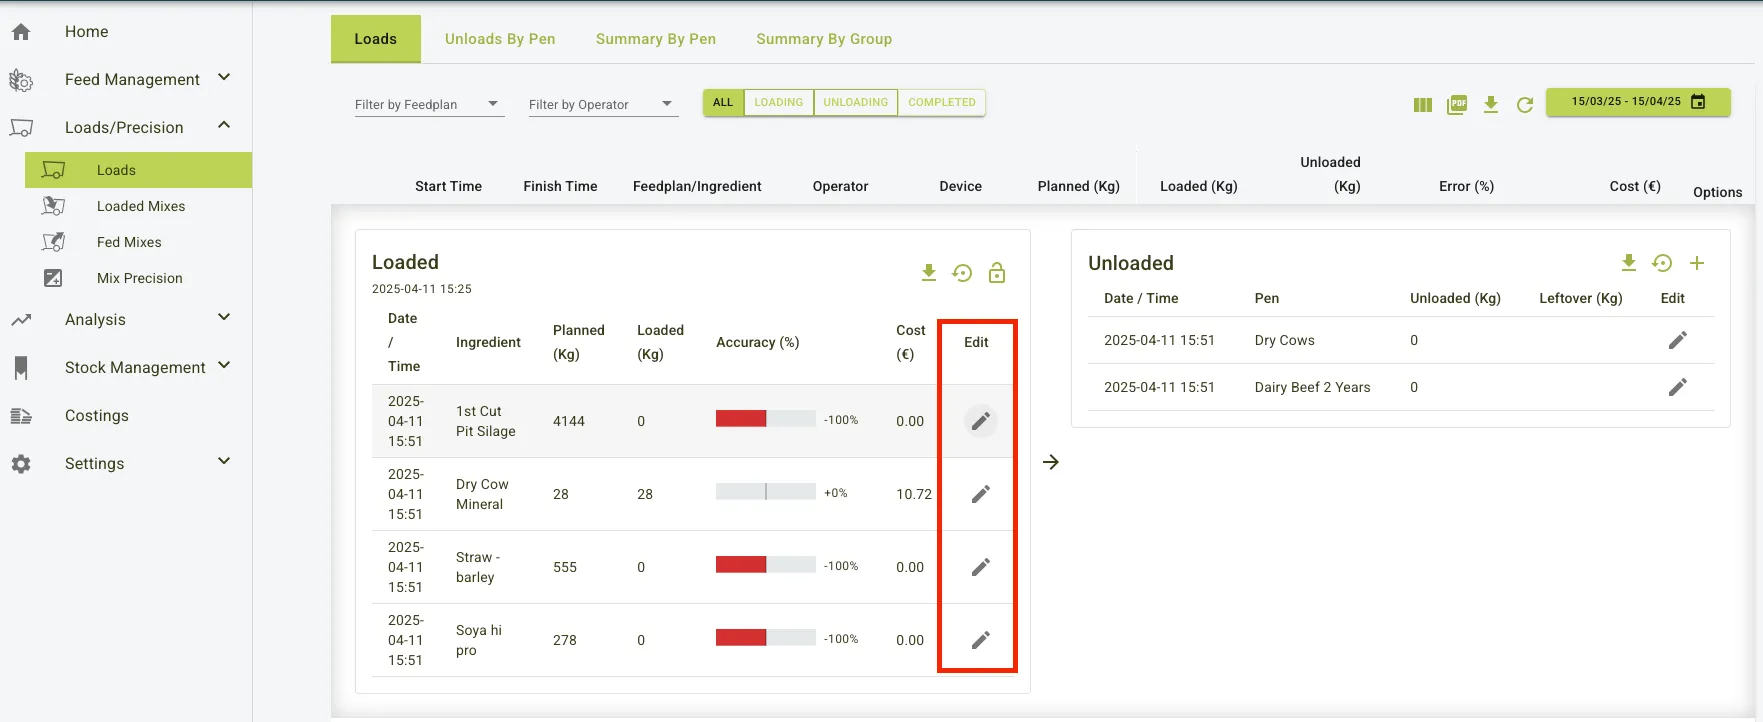Select the LOADING status filter
The width and height of the screenshot is (1763, 722).
pos(778,103)
